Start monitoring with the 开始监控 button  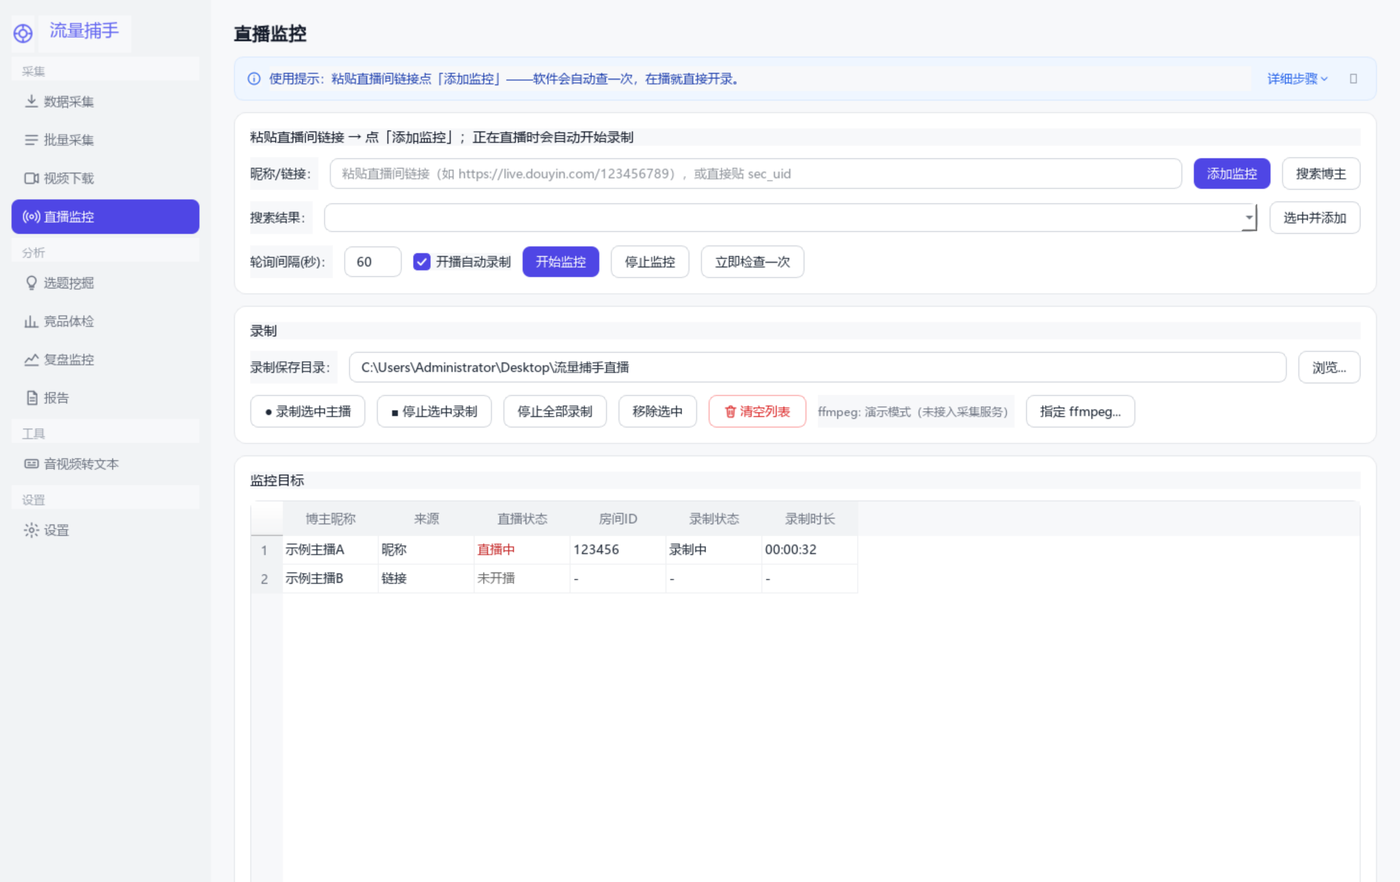(561, 262)
